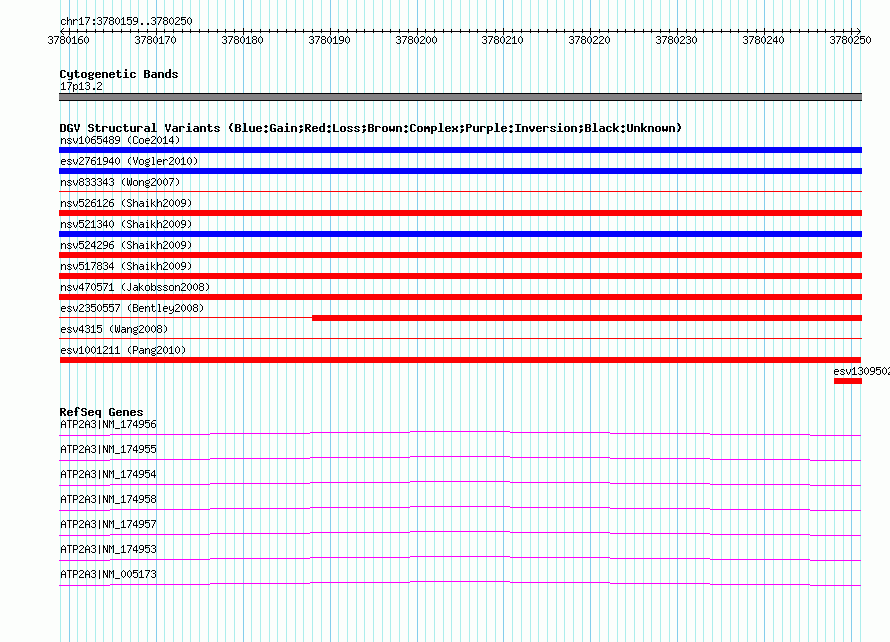This screenshot has width=890, height=642.
Task: Click the thick red bar for esv2350557
Action: coord(587,318)
